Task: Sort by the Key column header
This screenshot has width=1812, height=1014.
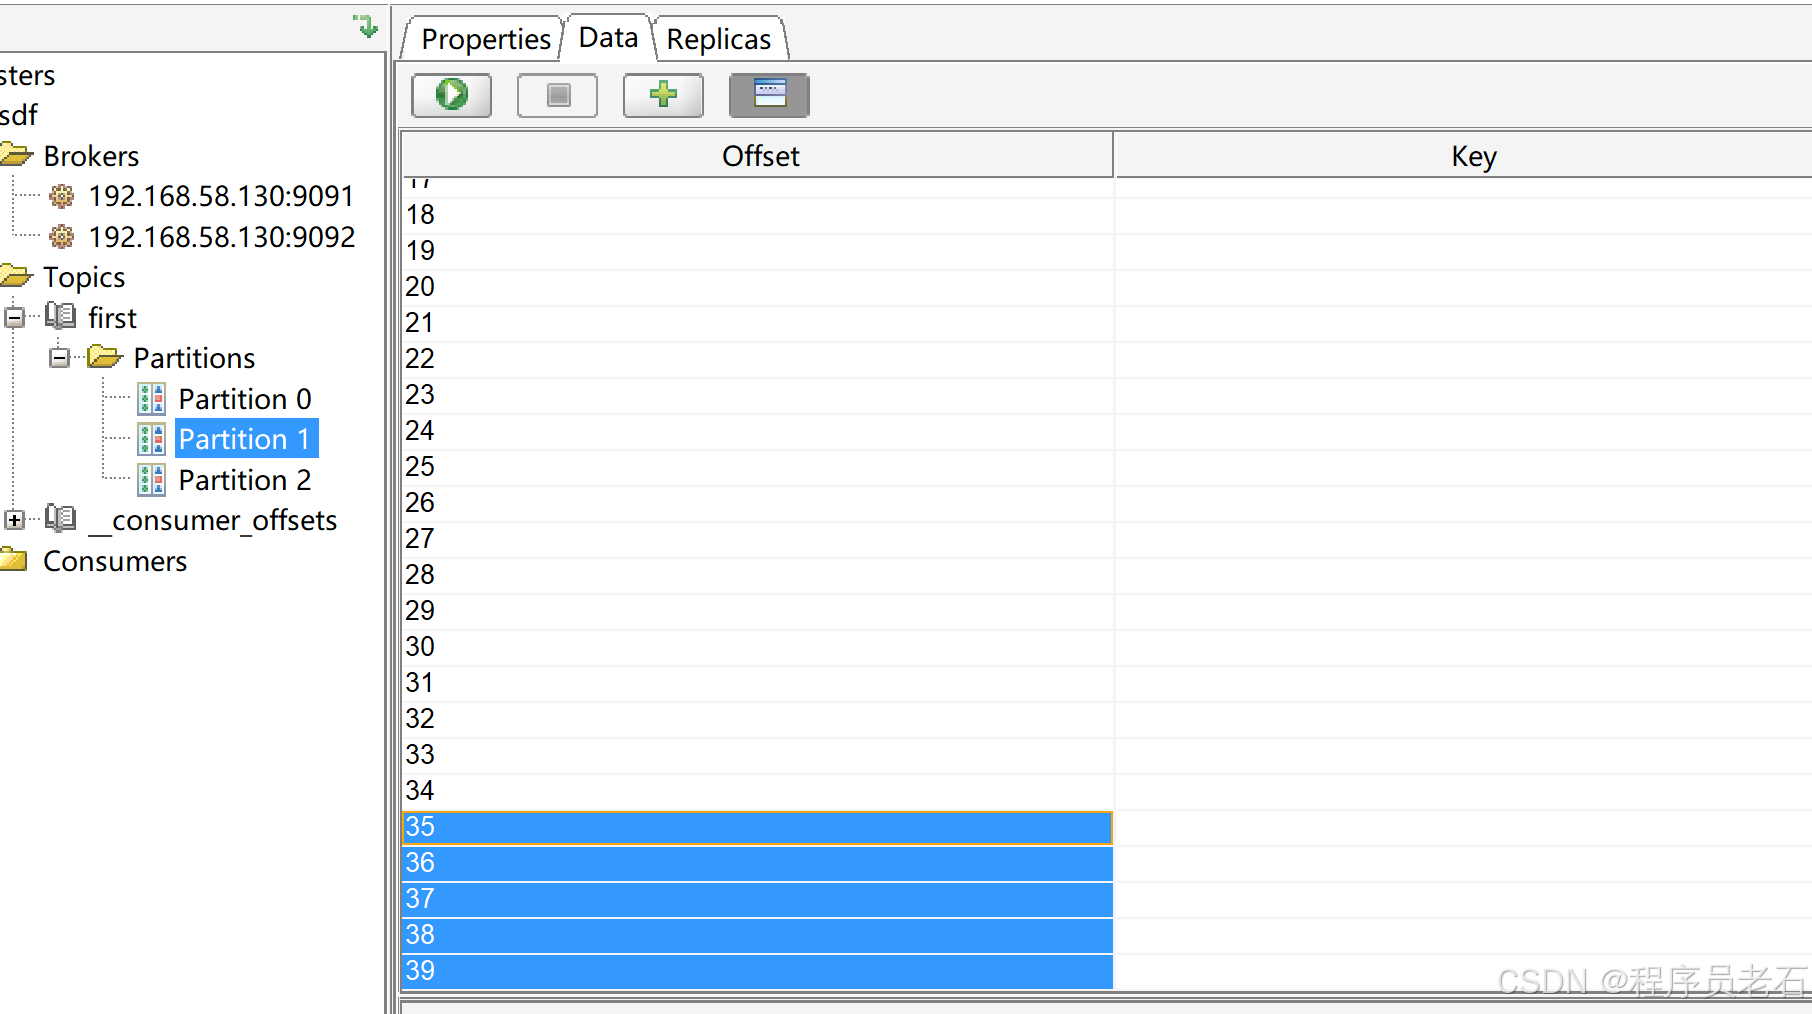Action: click(1464, 156)
